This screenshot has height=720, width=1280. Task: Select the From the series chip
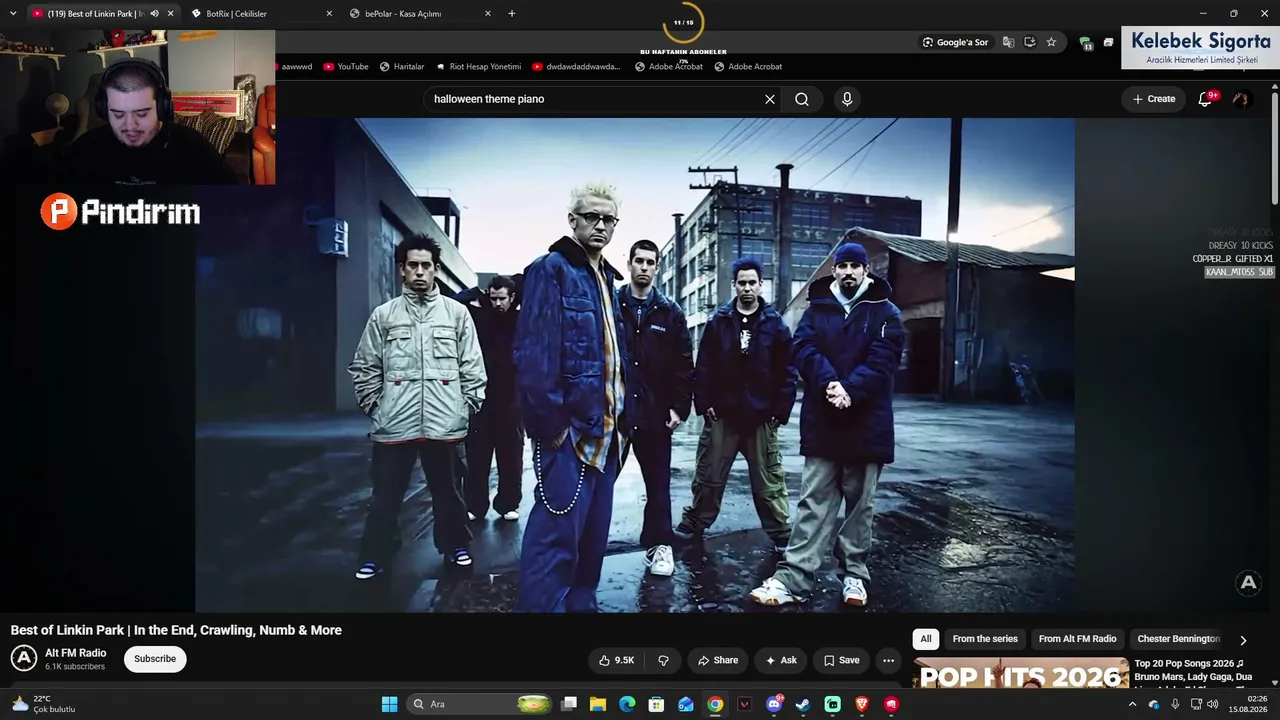tap(985, 639)
